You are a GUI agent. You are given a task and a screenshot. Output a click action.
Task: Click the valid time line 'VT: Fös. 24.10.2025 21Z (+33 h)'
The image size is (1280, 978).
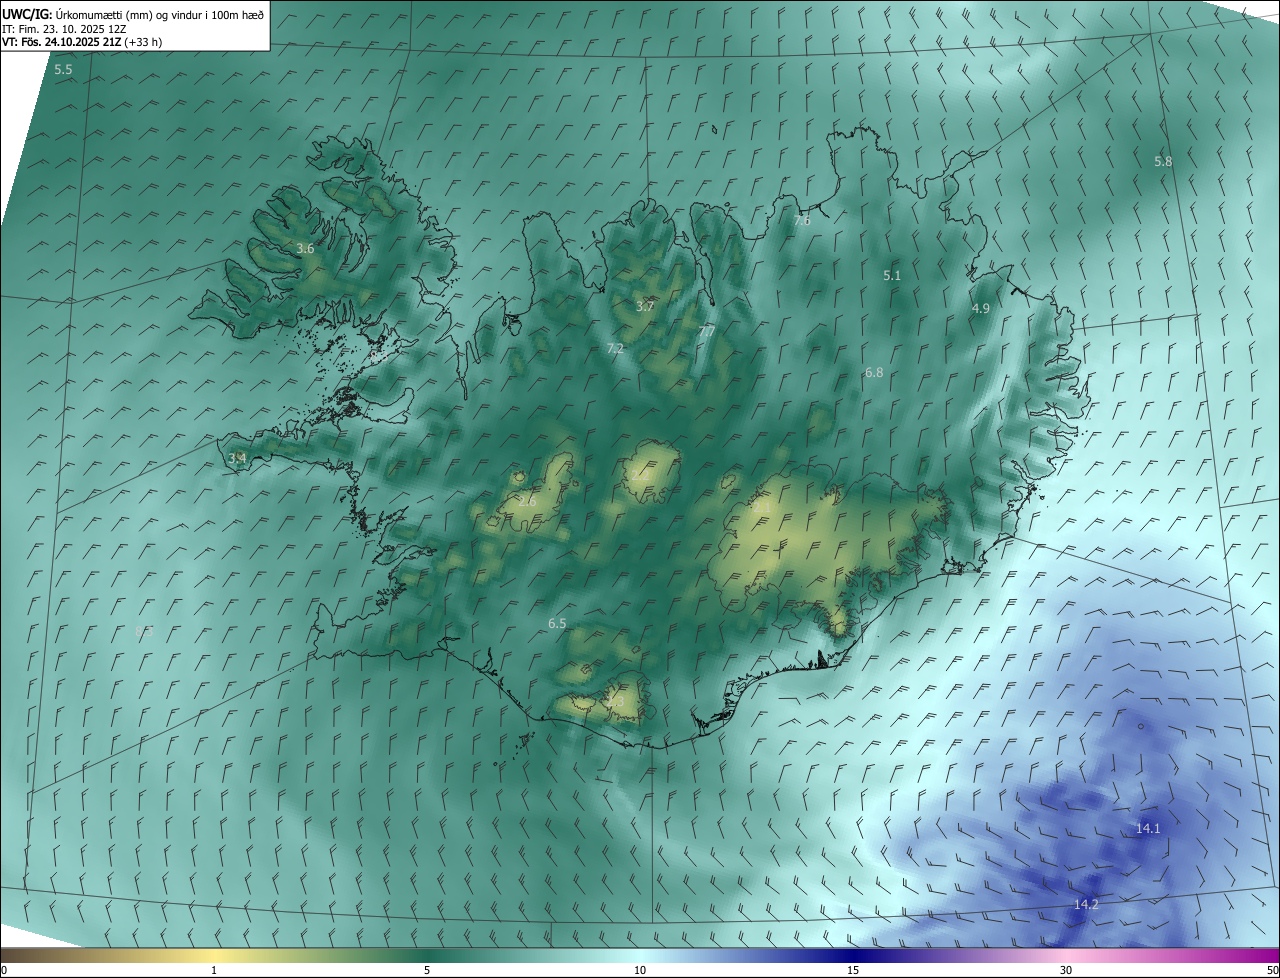click(82, 42)
